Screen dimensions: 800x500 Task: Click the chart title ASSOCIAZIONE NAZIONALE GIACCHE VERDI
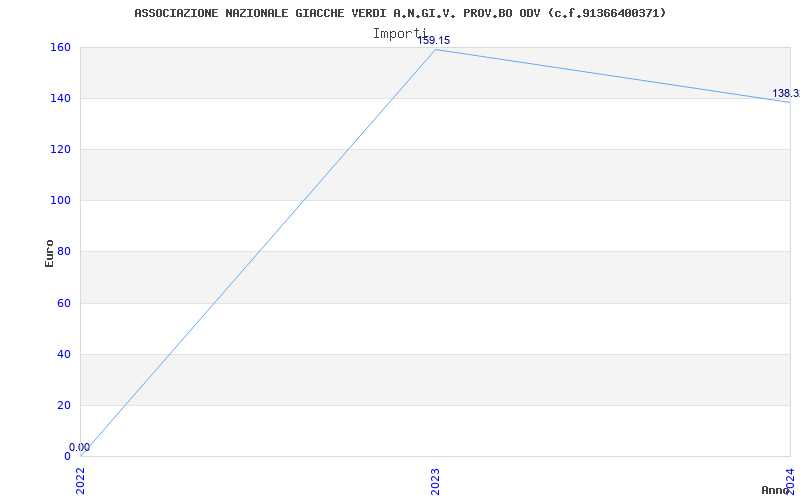(400, 13)
